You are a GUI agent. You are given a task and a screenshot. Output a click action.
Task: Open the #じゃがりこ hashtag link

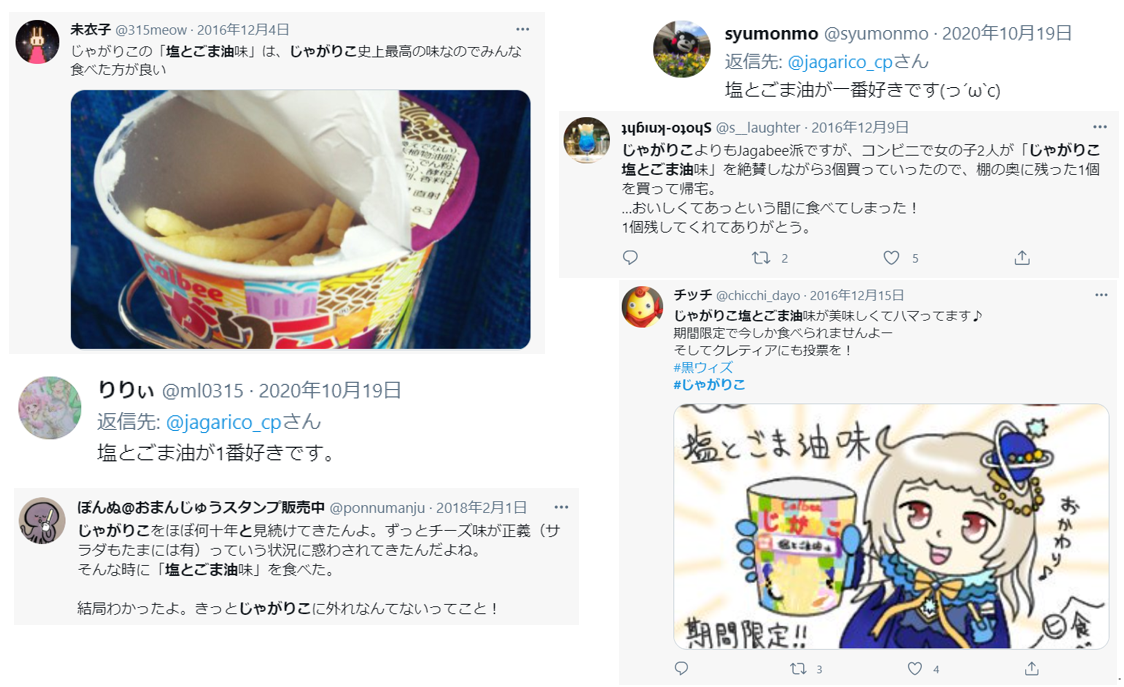coord(709,384)
